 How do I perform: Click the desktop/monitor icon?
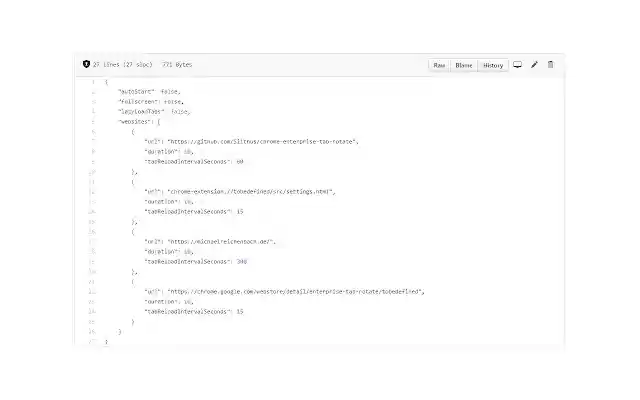[517, 64]
